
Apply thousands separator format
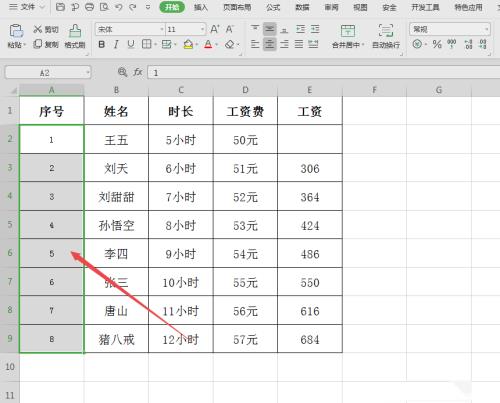452,44
